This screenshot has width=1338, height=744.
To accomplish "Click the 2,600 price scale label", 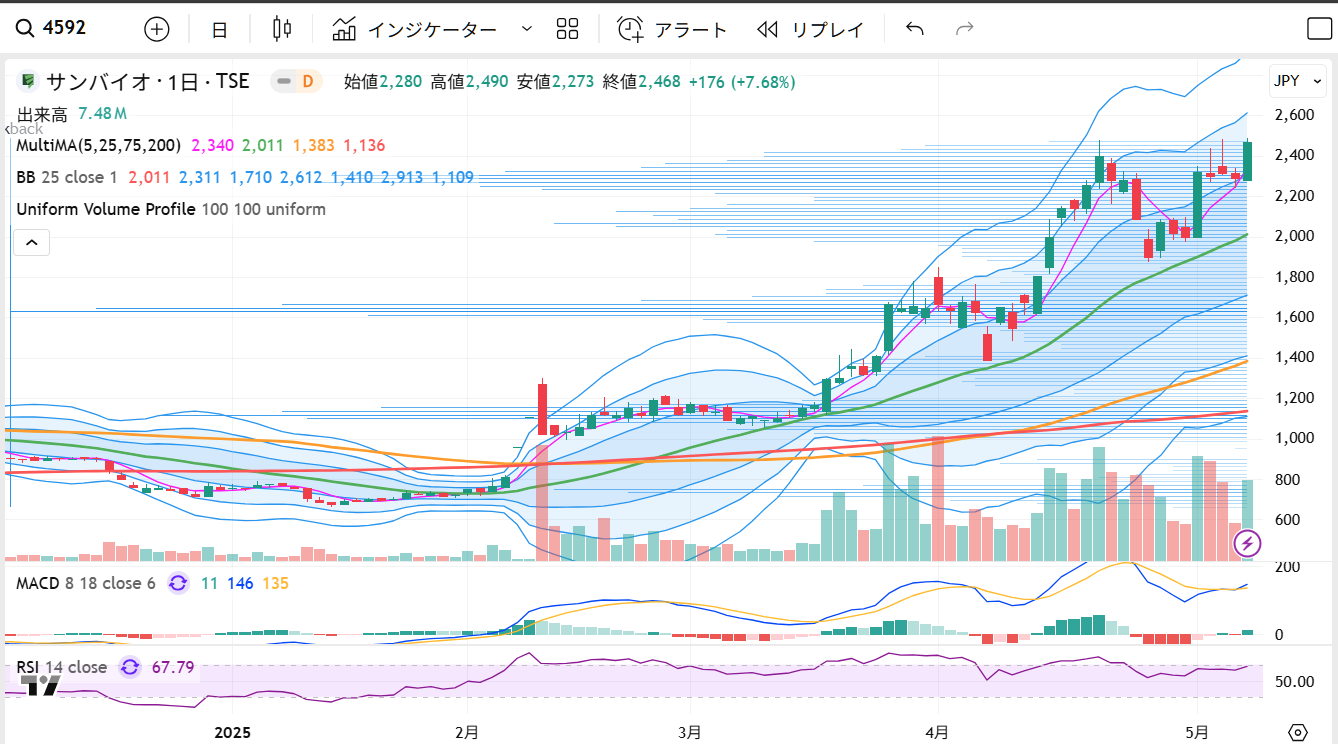I will point(1294,115).
